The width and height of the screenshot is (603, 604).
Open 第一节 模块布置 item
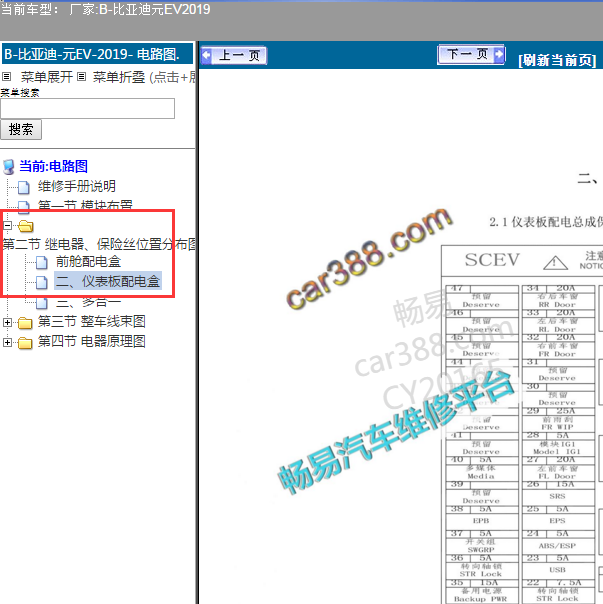[85, 205]
